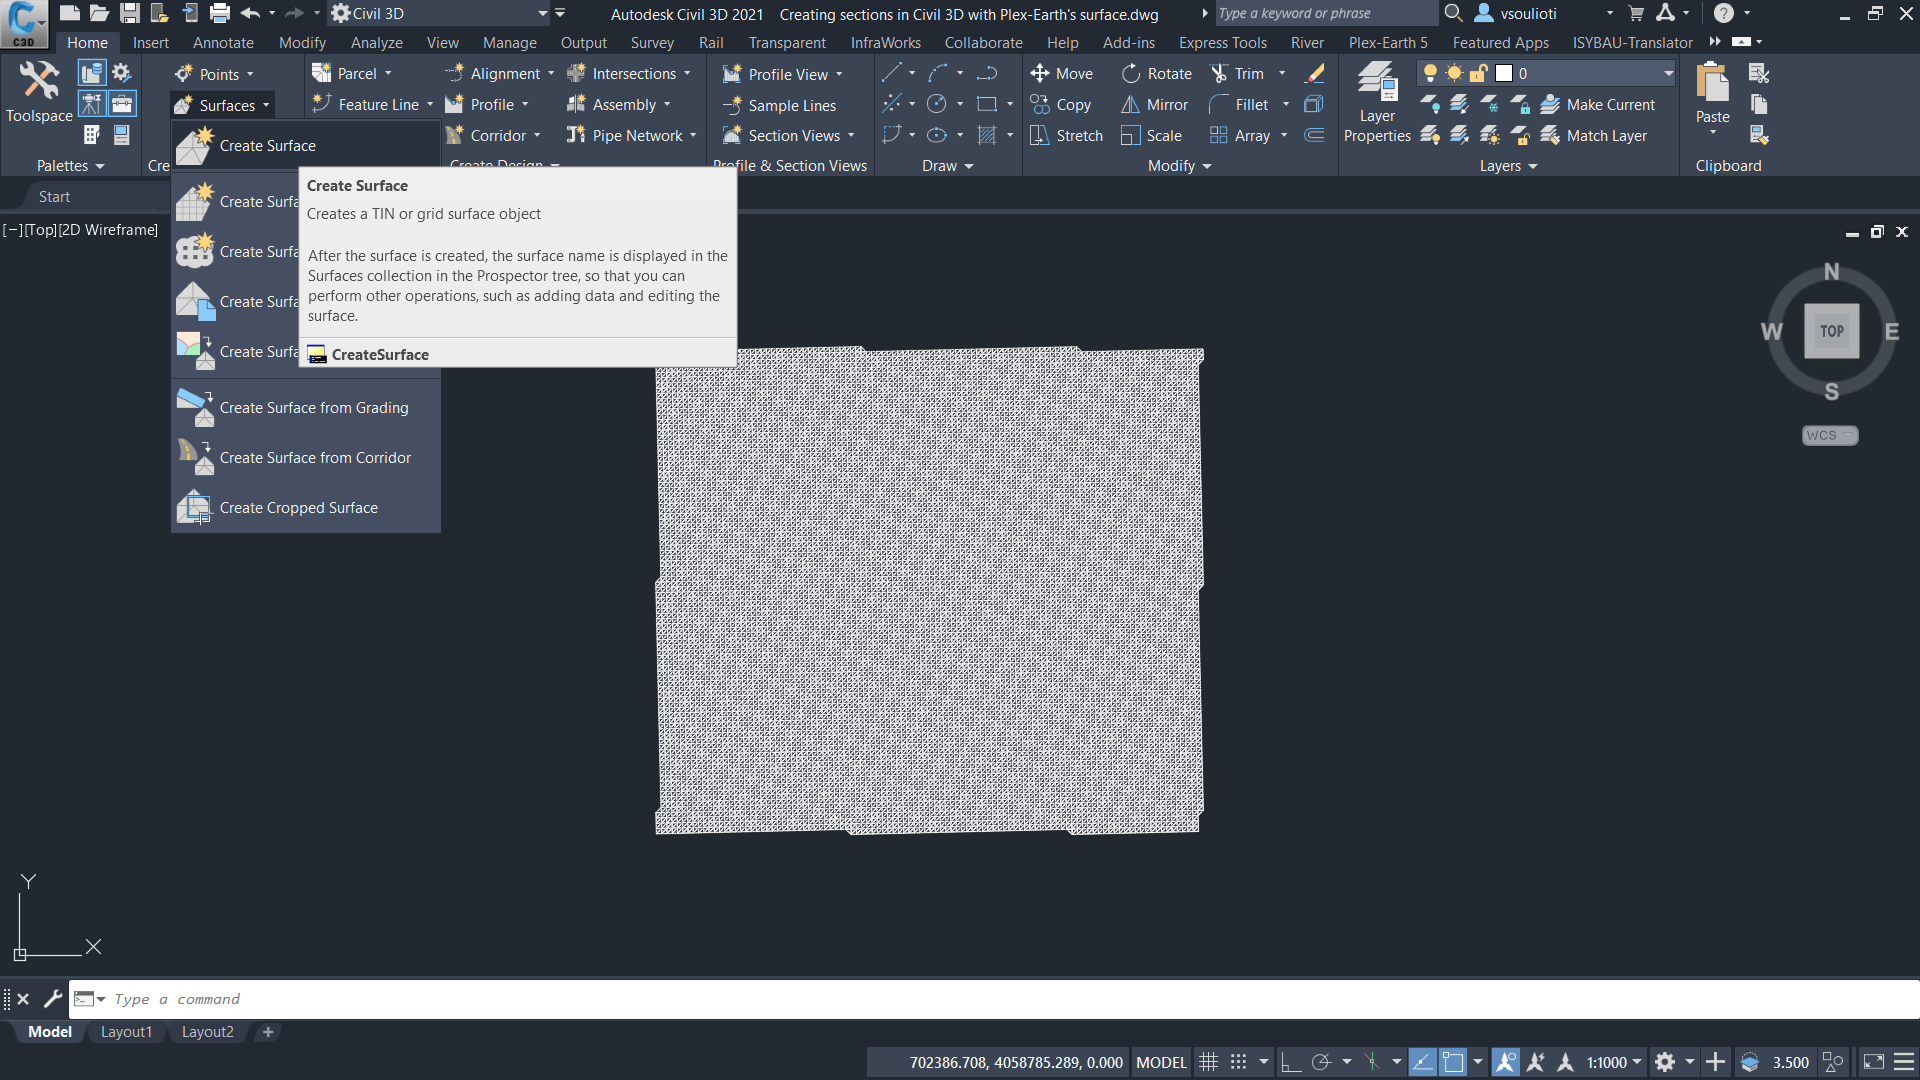Select the Circle draw tool
Viewport: 1920px width, 1080px height.
pyautogui.click(x=937, y=105)
